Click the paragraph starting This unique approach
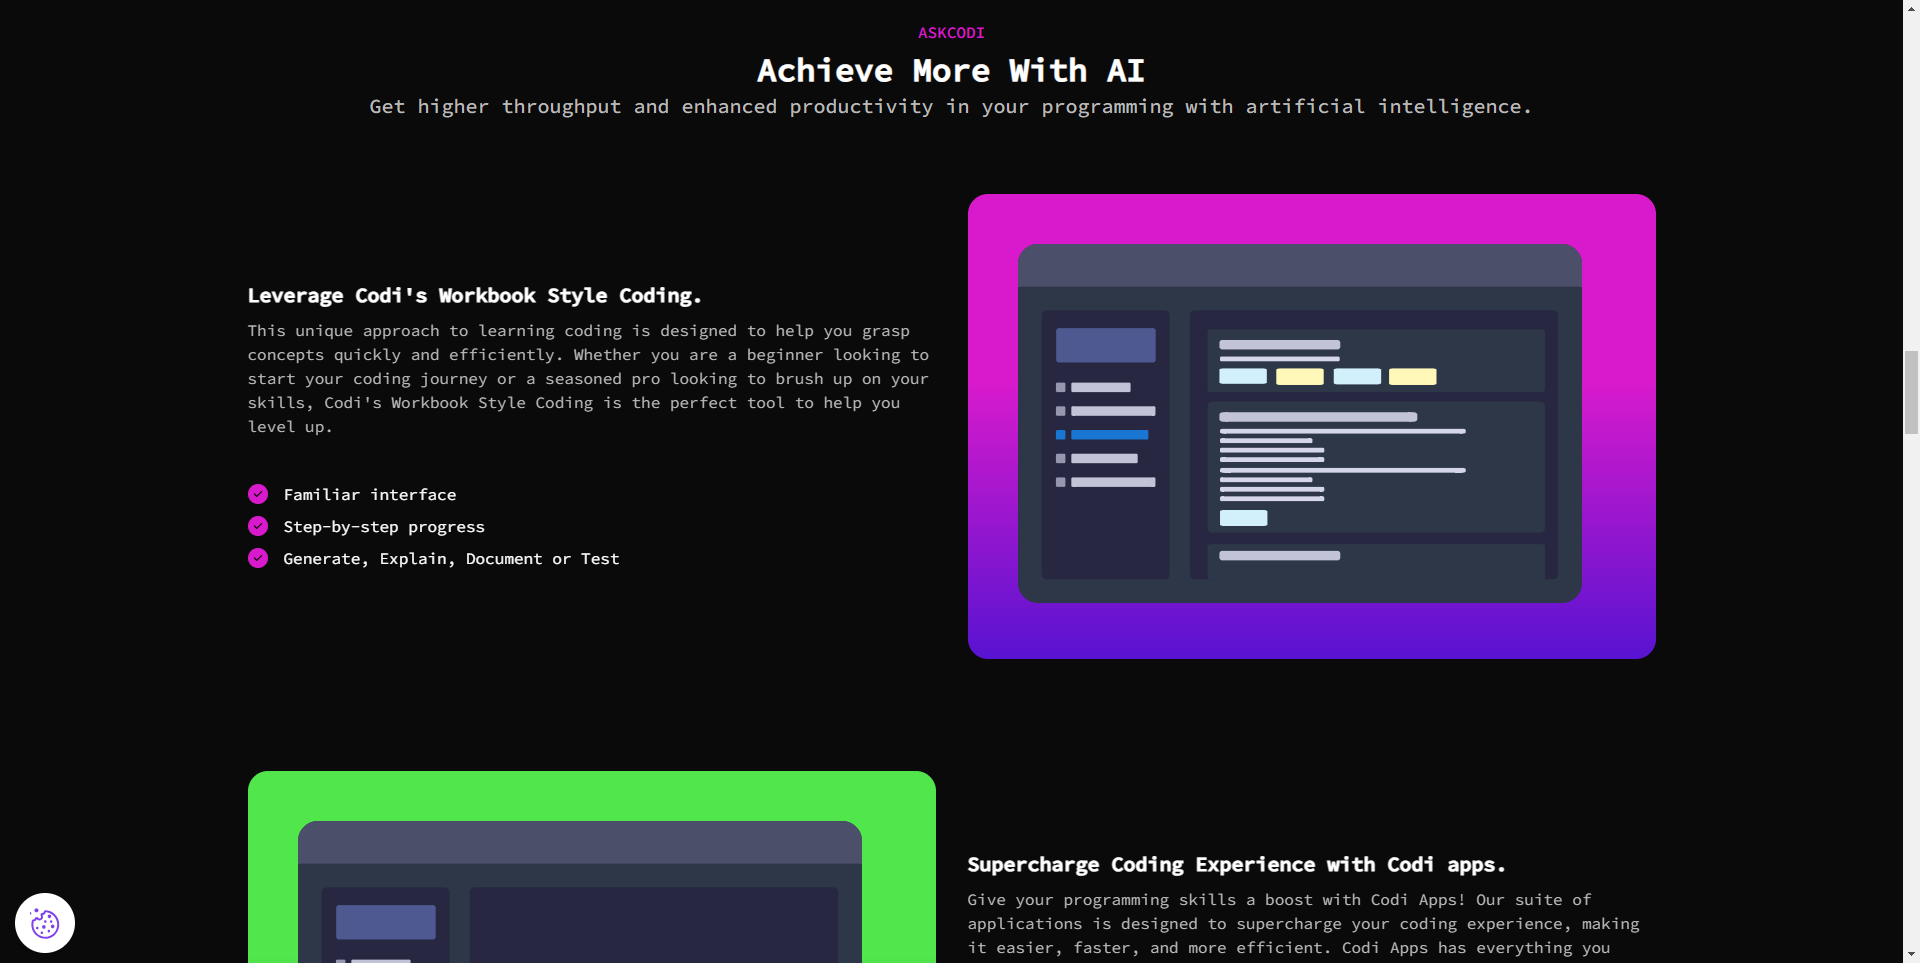Viewport: 1920px width, 963px height. coord(589,379)
